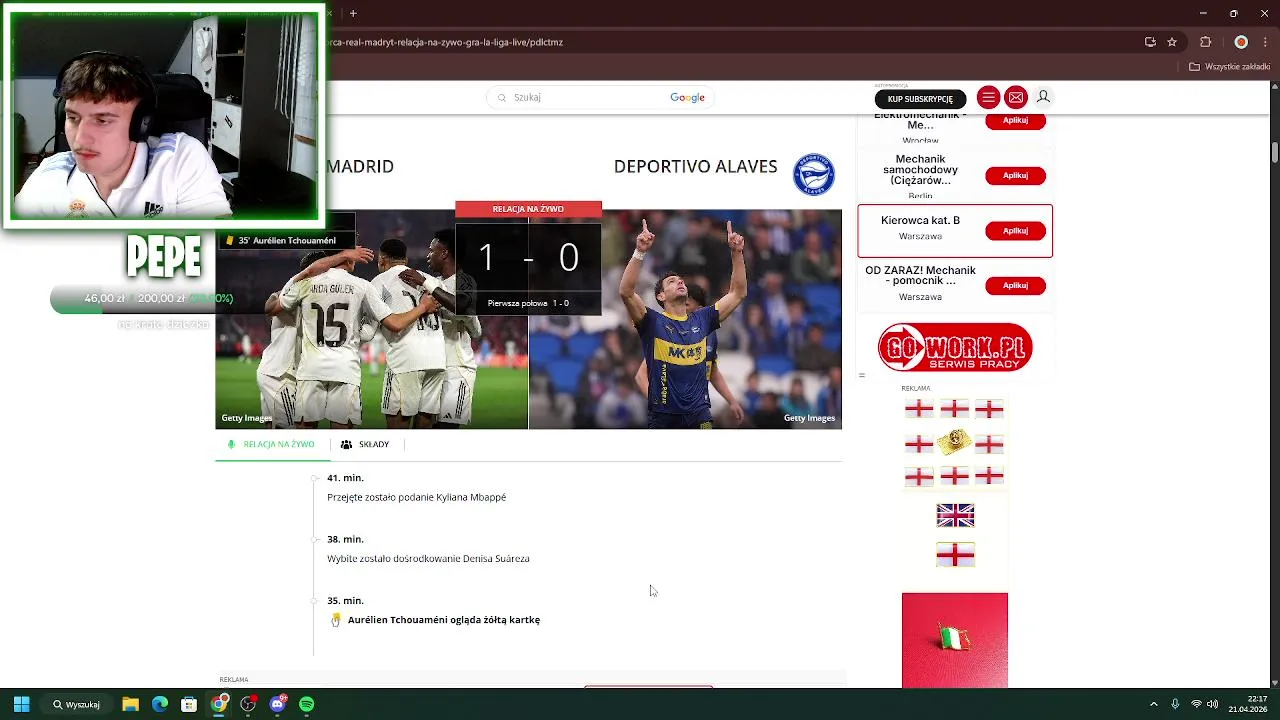Image resolution: width=1280 pixels, height=720 pixels.
Task: Open Spotify from the taskbar
Action: click(307, 704)
